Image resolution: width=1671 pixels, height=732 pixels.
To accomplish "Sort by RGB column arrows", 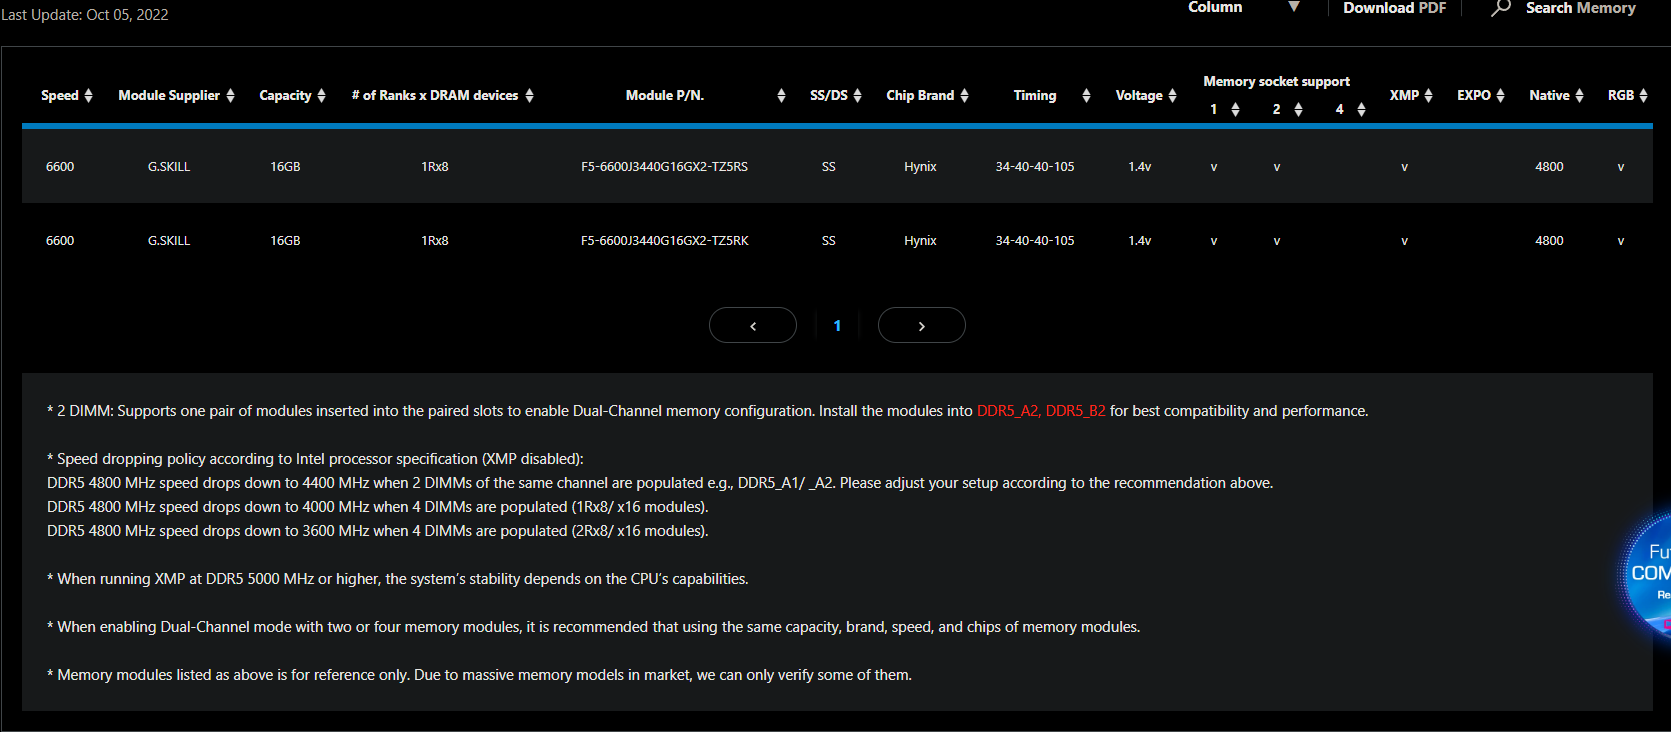I will (x=1643, y=95).
